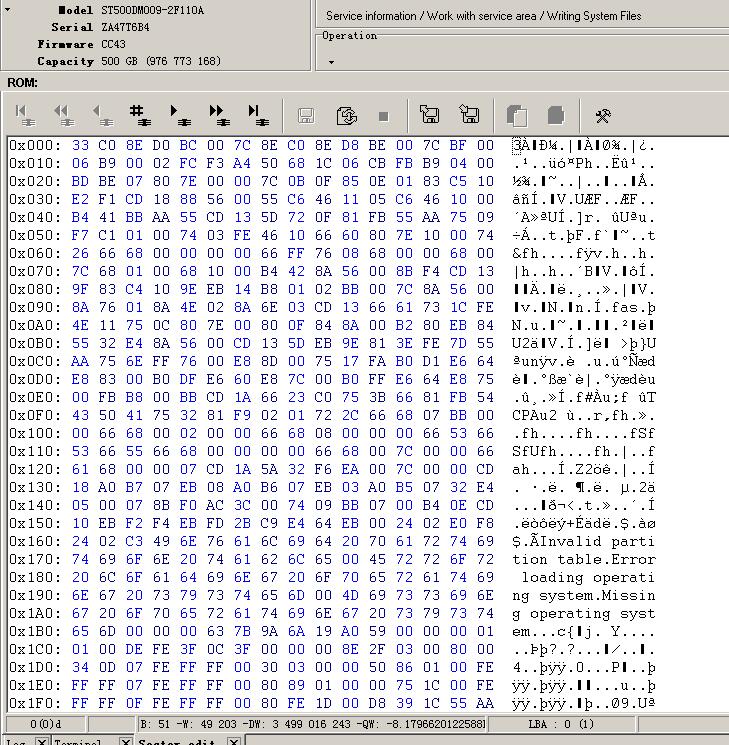Click the 0x1B0 offset label

[35, 631]
